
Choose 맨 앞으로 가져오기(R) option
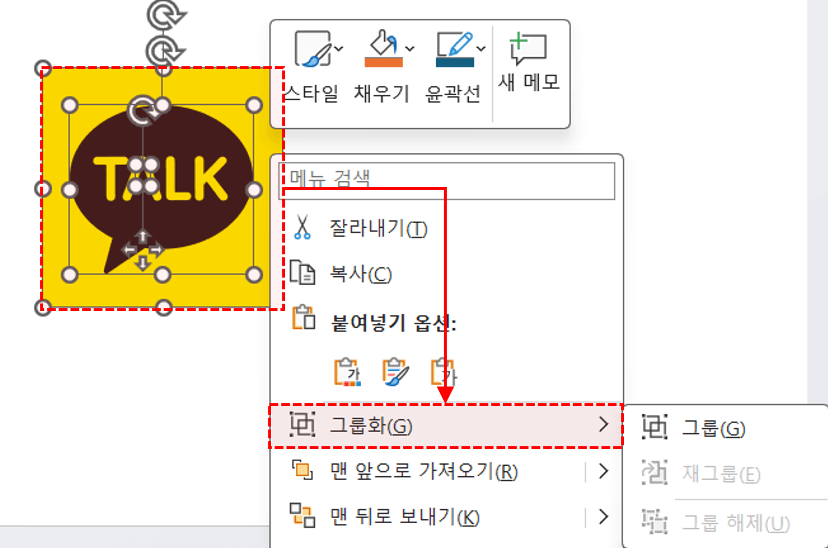424,471
